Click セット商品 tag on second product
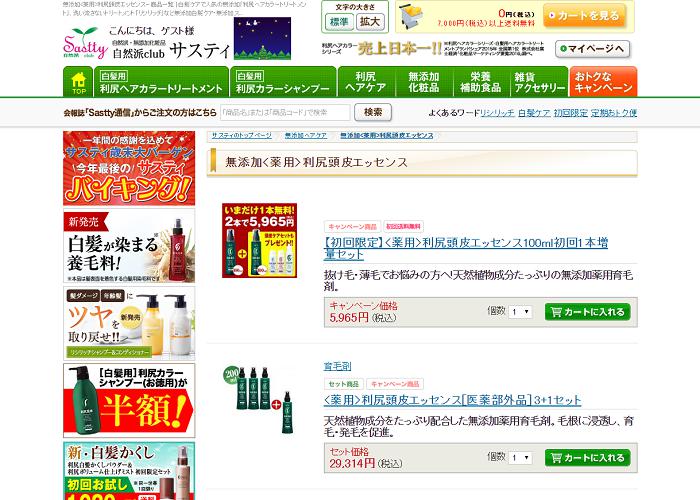 pyautogui.click(x=343, y=384)
